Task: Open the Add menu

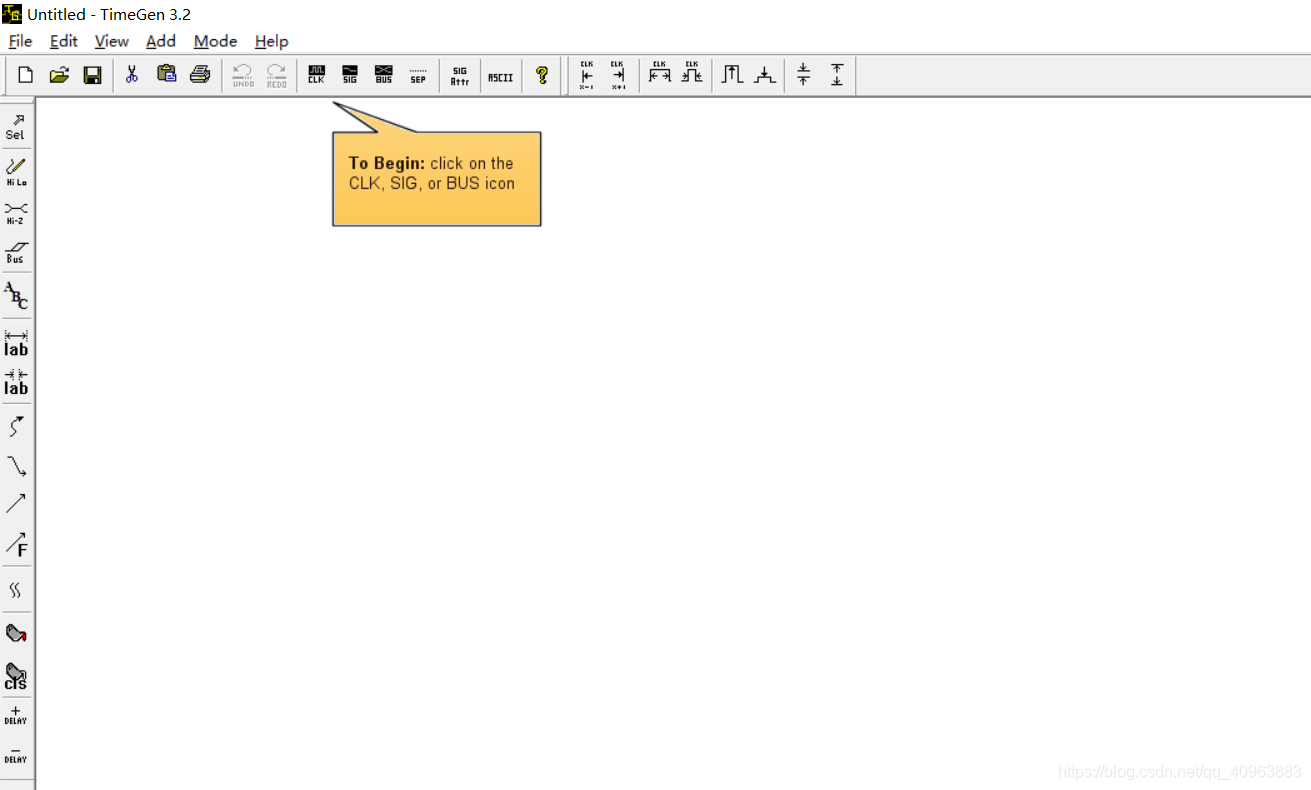Action: tap(160, 41)
